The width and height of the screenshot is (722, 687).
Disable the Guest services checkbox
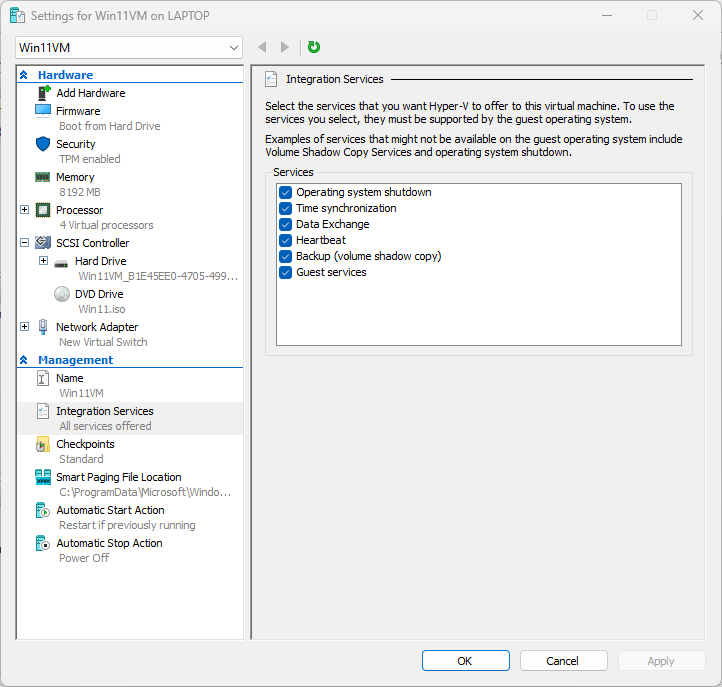[286, 272]
